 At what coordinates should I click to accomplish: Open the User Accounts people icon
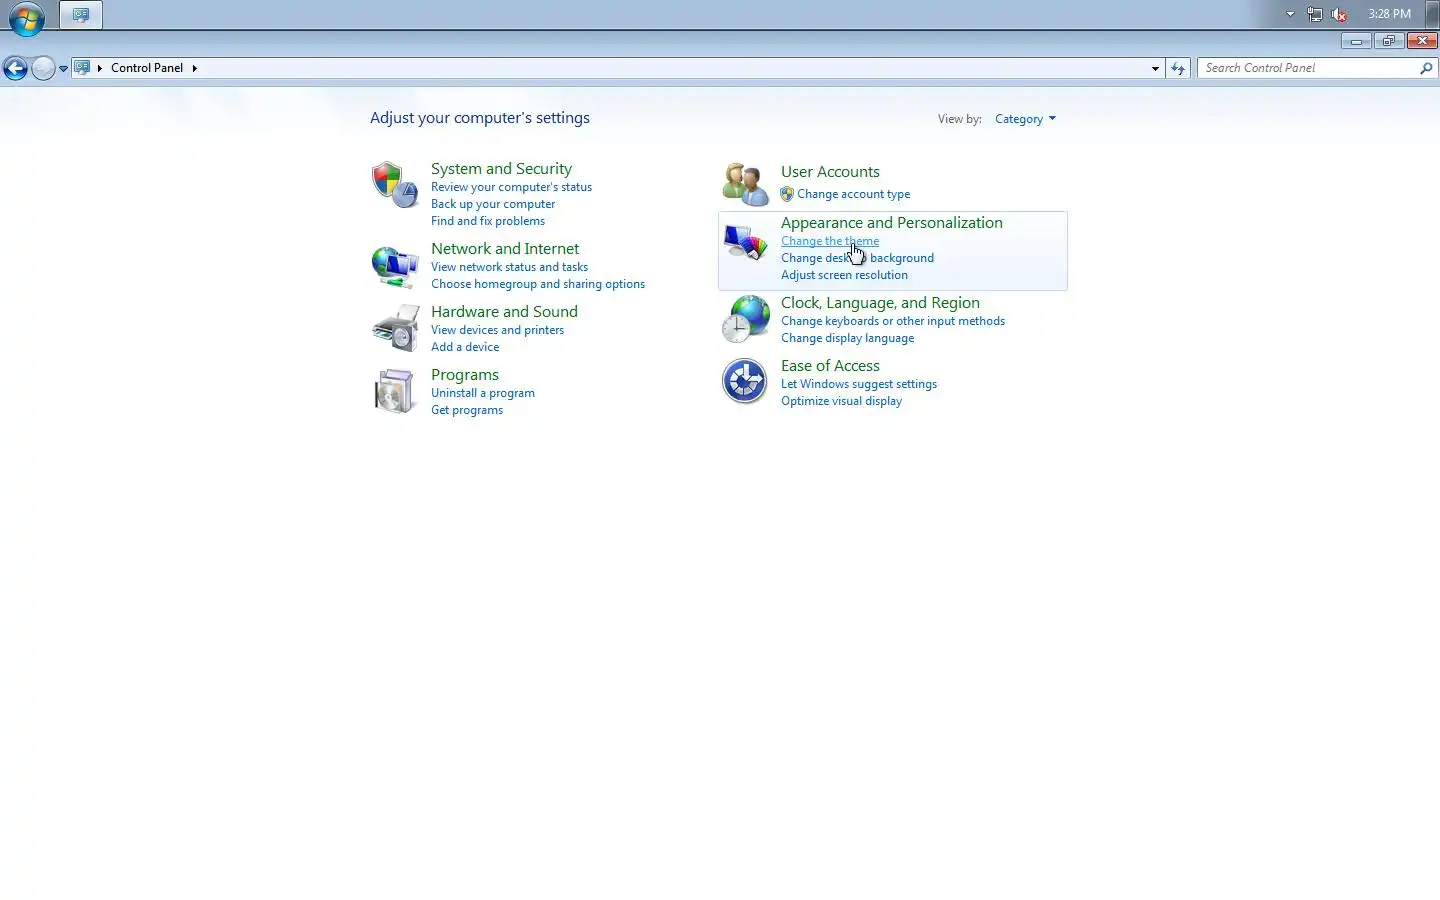pos(745,184)
